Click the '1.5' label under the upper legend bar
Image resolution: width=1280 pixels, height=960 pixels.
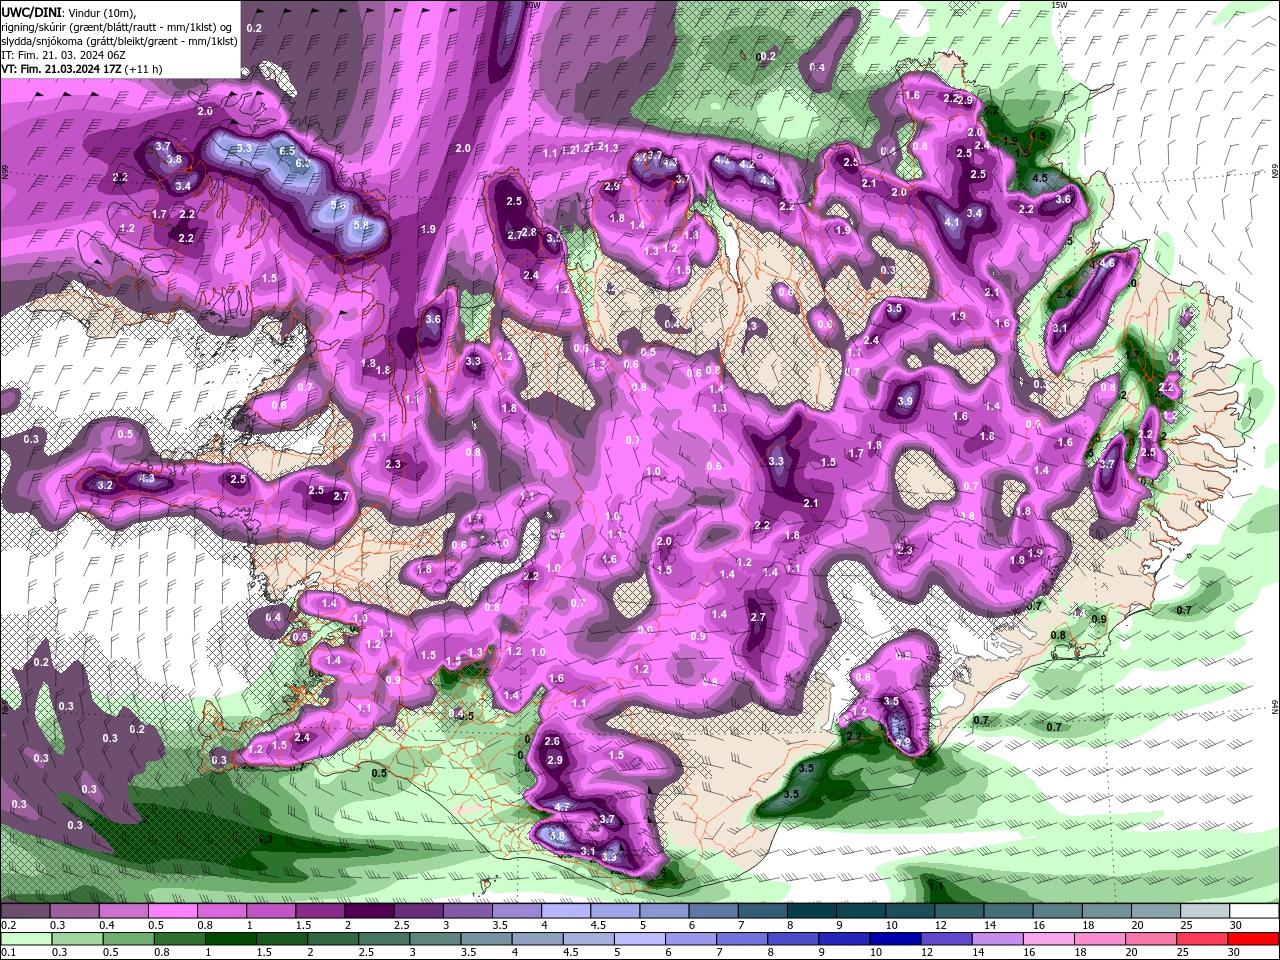click(304, 925)
